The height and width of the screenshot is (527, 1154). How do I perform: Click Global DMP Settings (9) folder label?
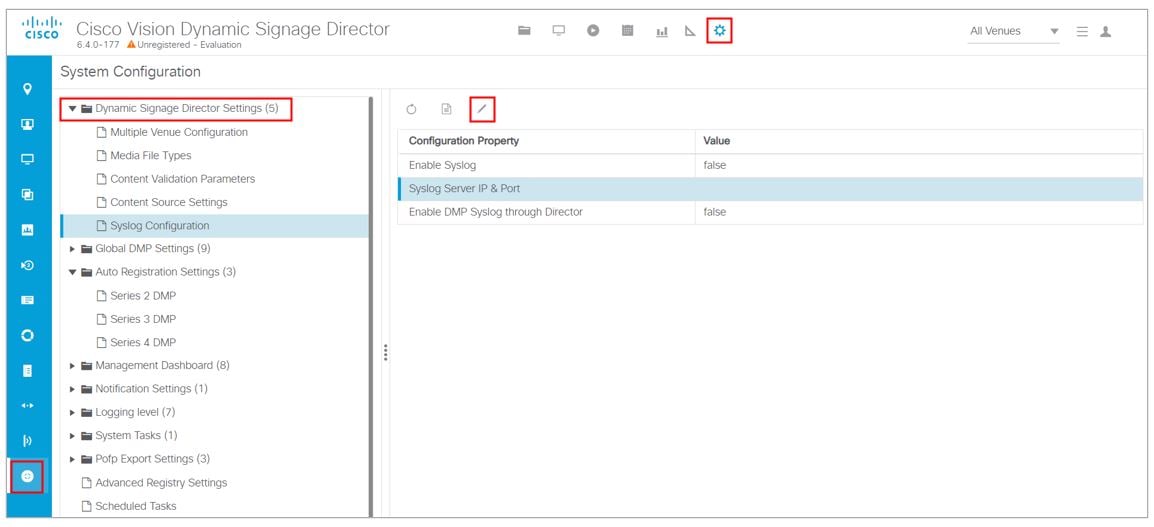(x=152, y=249)
